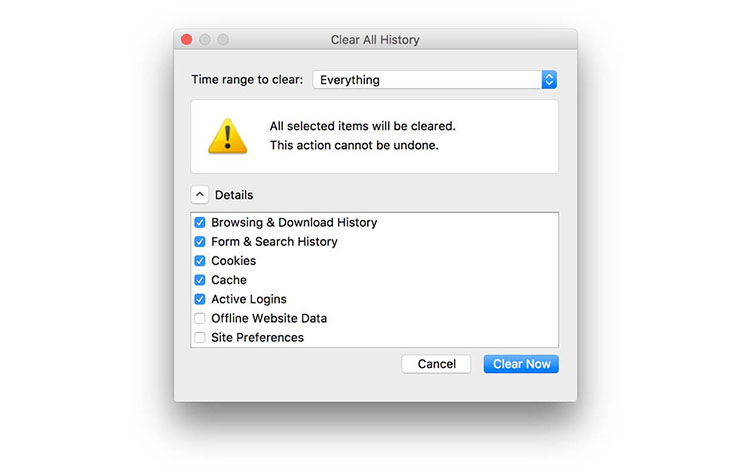Disable the Cookies checkbox
This screenshot has width=750, height=475.
[x=200, y=261]
